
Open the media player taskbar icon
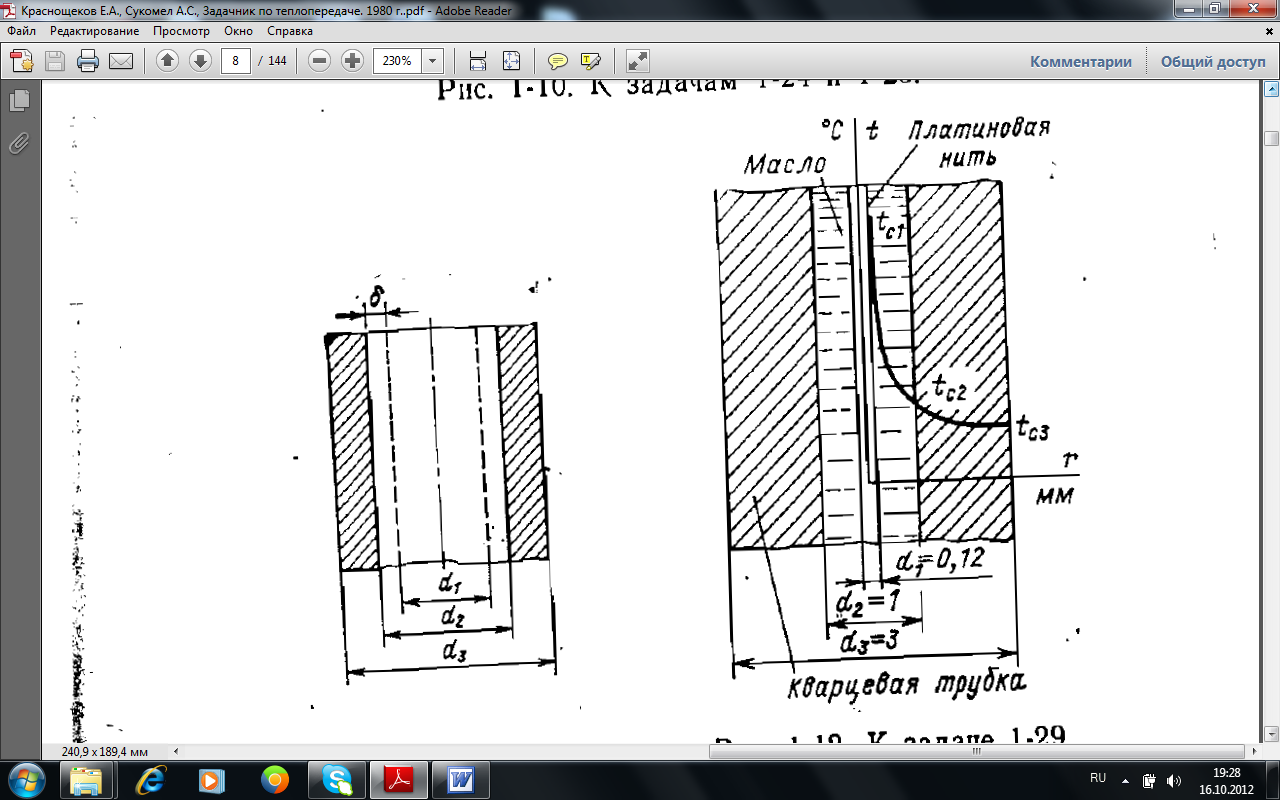pos(213,779)
